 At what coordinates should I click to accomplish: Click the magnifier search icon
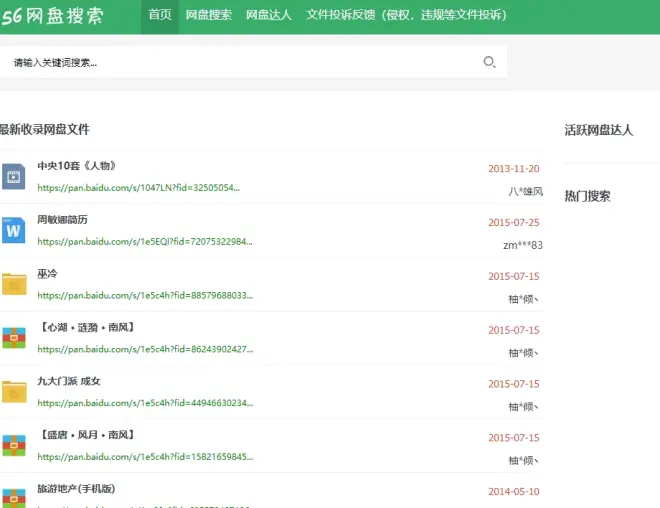click(x=489, y=62)
